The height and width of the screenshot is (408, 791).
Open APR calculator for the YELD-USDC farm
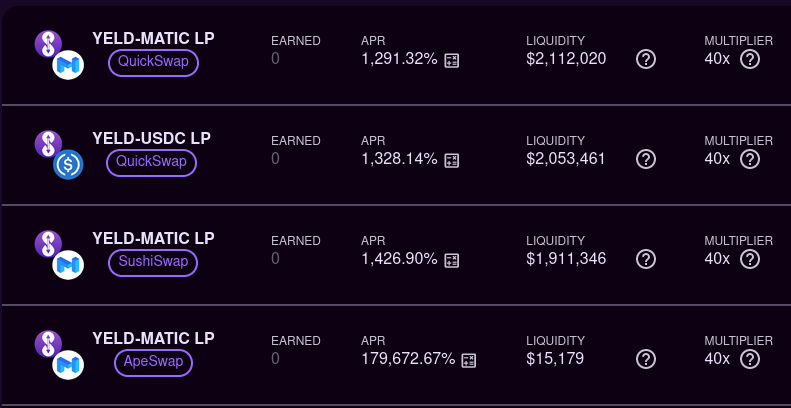[x=451, y=161]
